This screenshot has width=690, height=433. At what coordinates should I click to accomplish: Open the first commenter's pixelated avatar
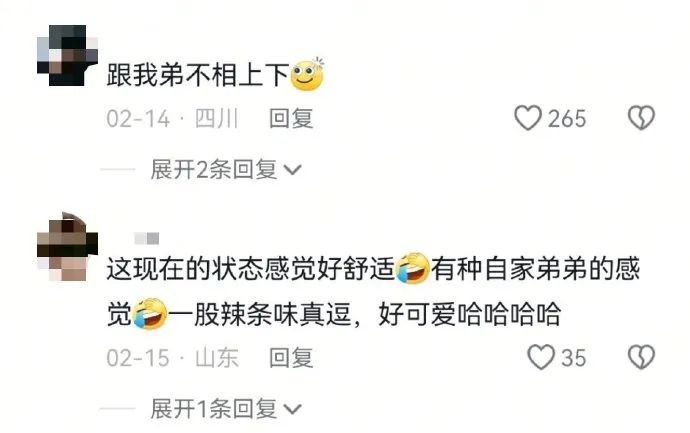point(67,55)
